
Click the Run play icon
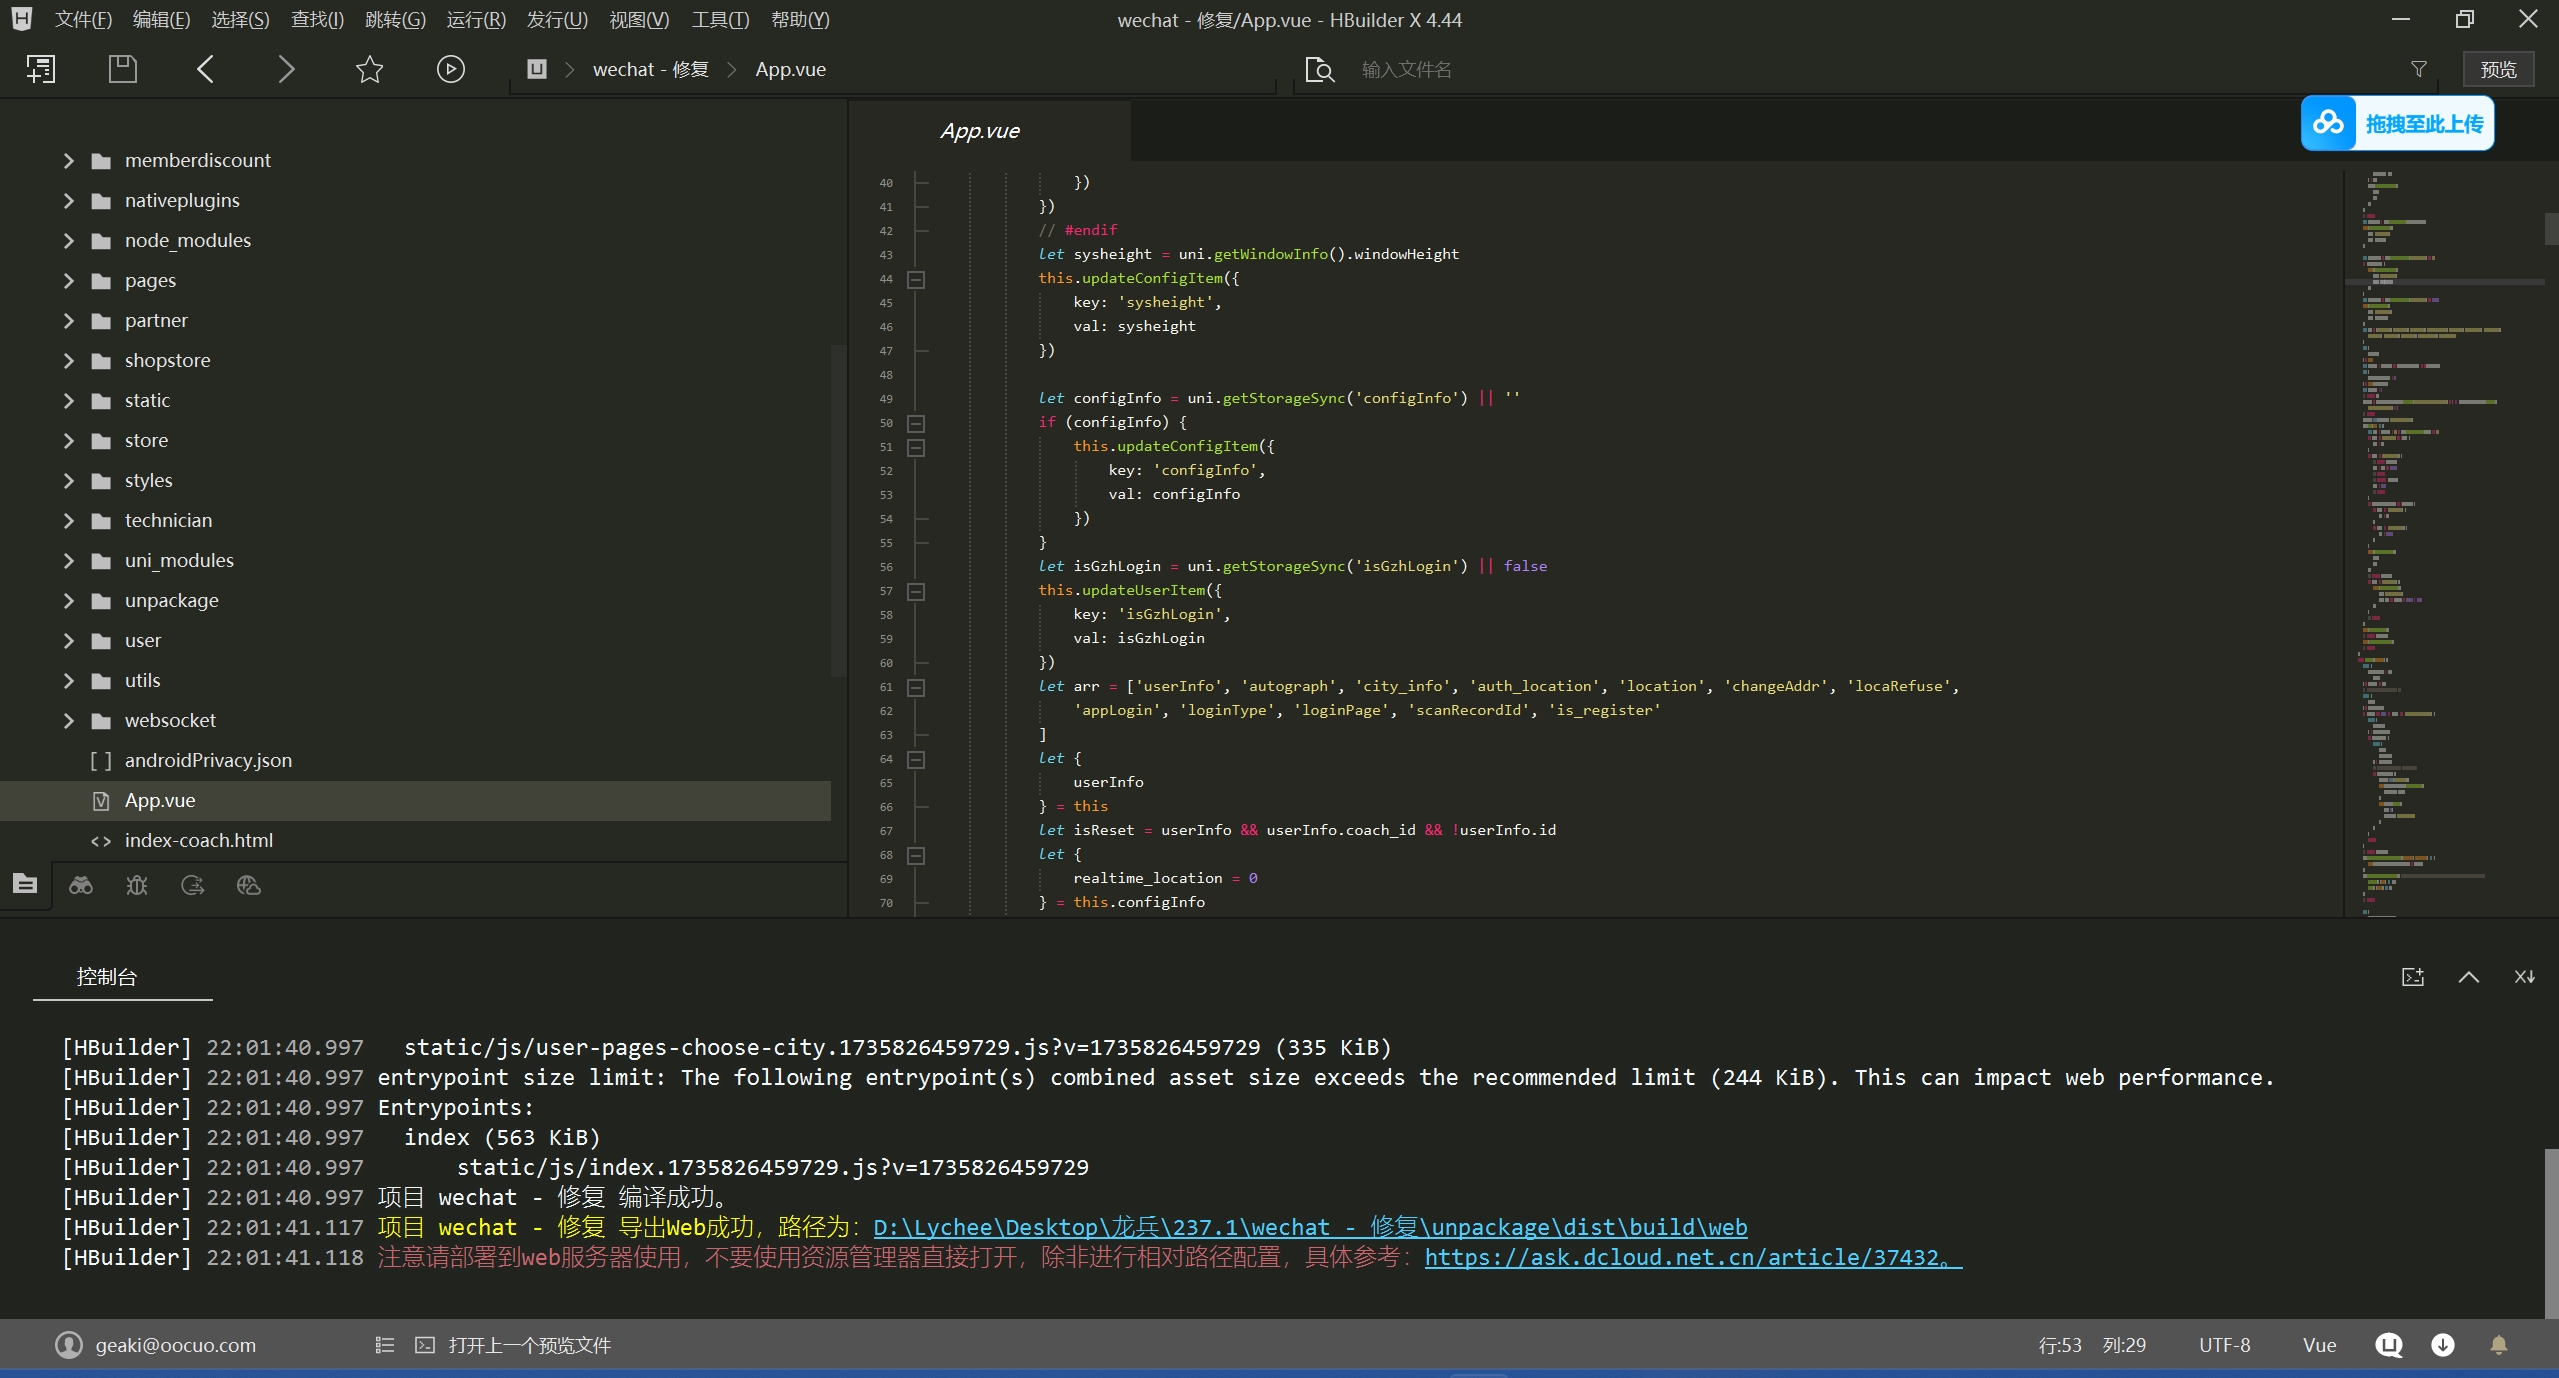point(450,69)
